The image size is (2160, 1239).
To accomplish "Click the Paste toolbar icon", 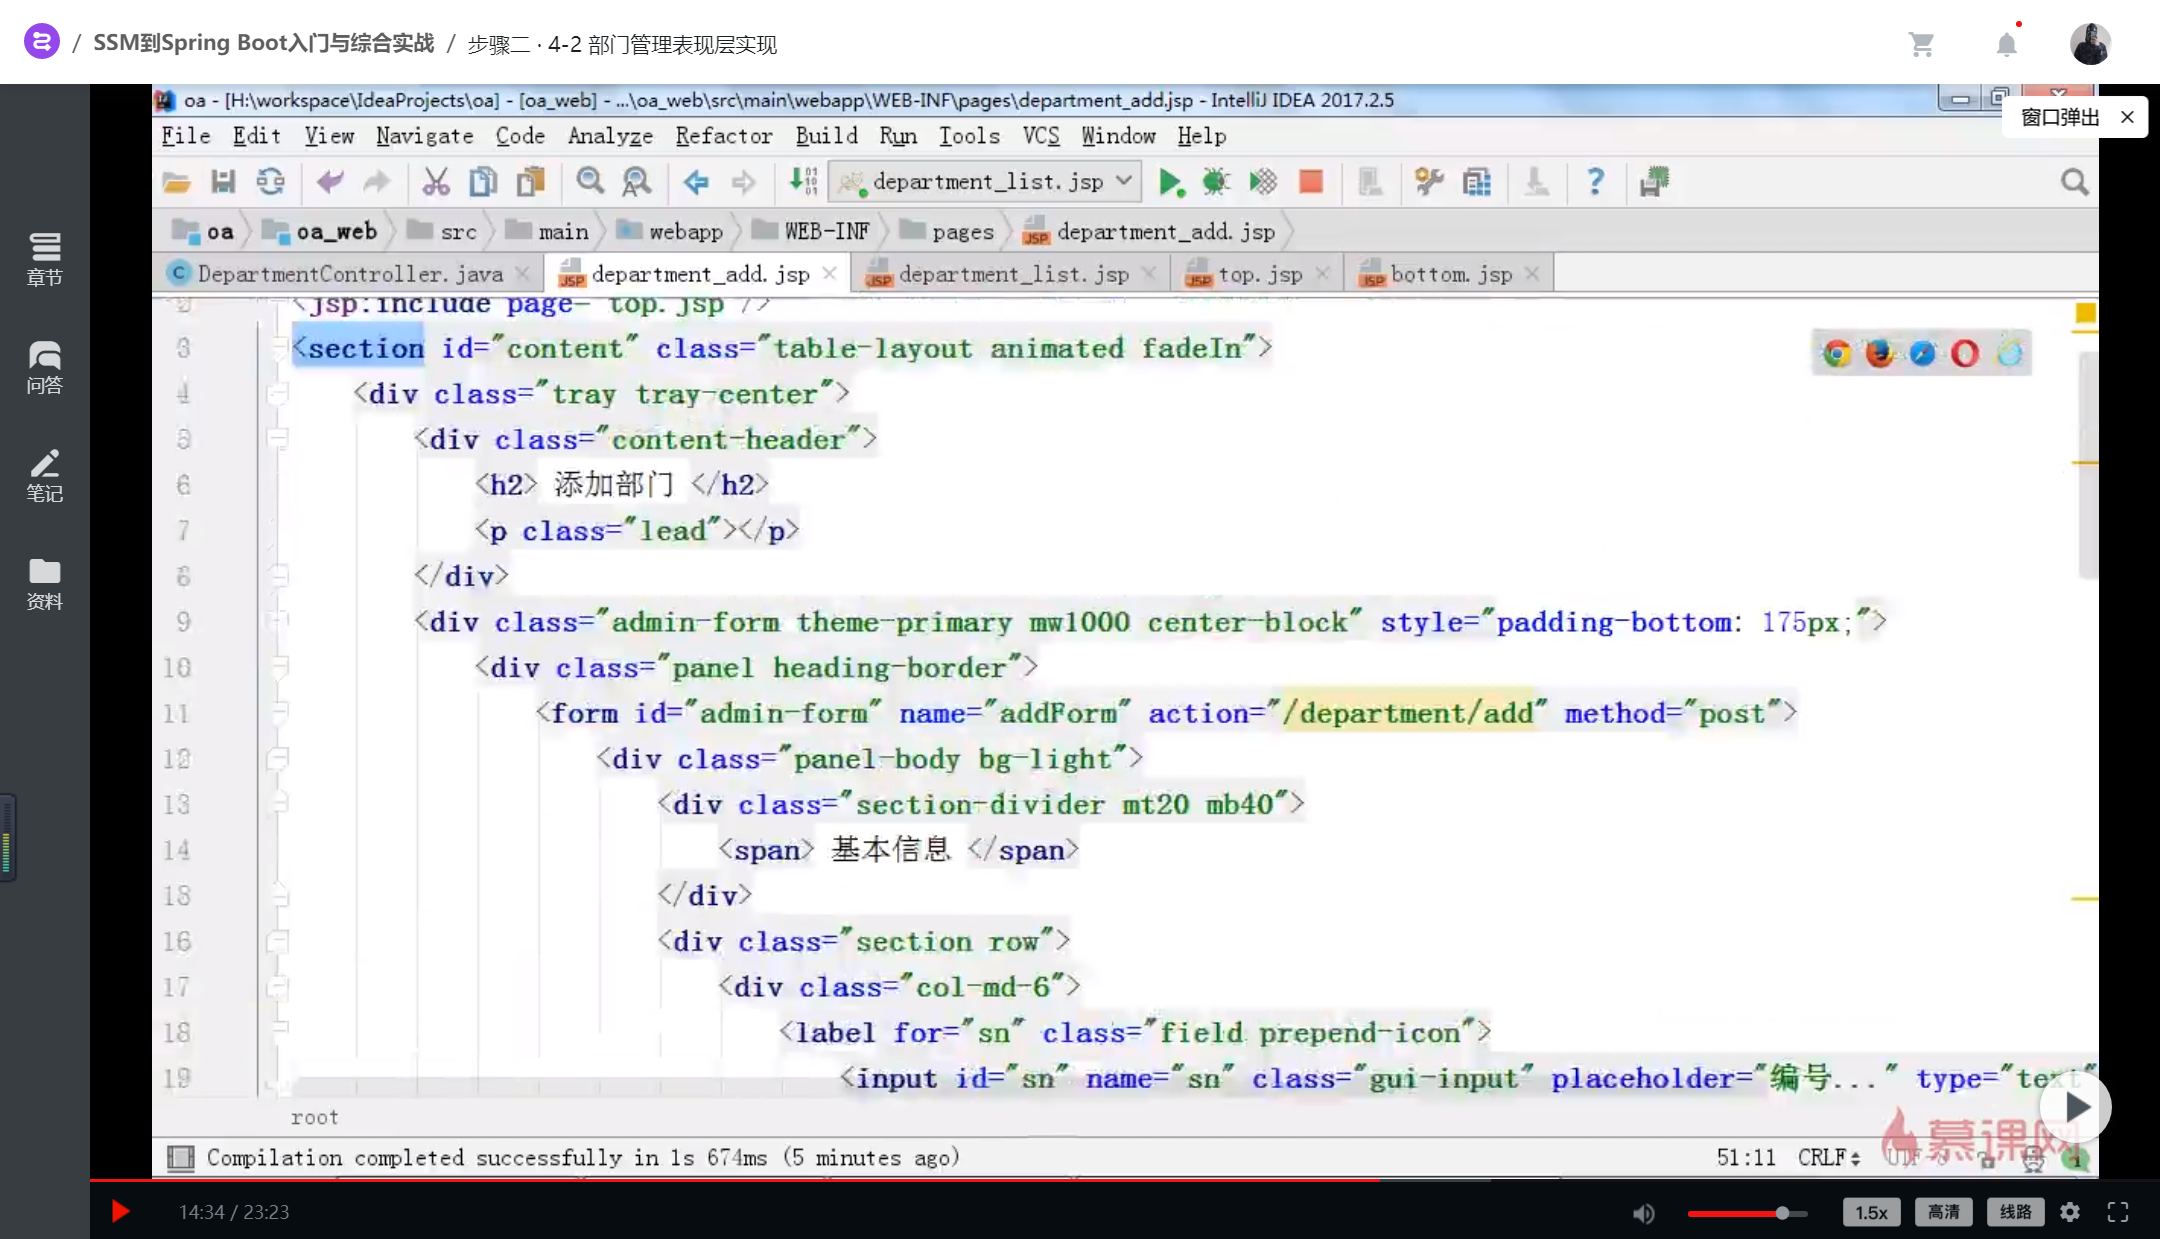I will [530, 182].
